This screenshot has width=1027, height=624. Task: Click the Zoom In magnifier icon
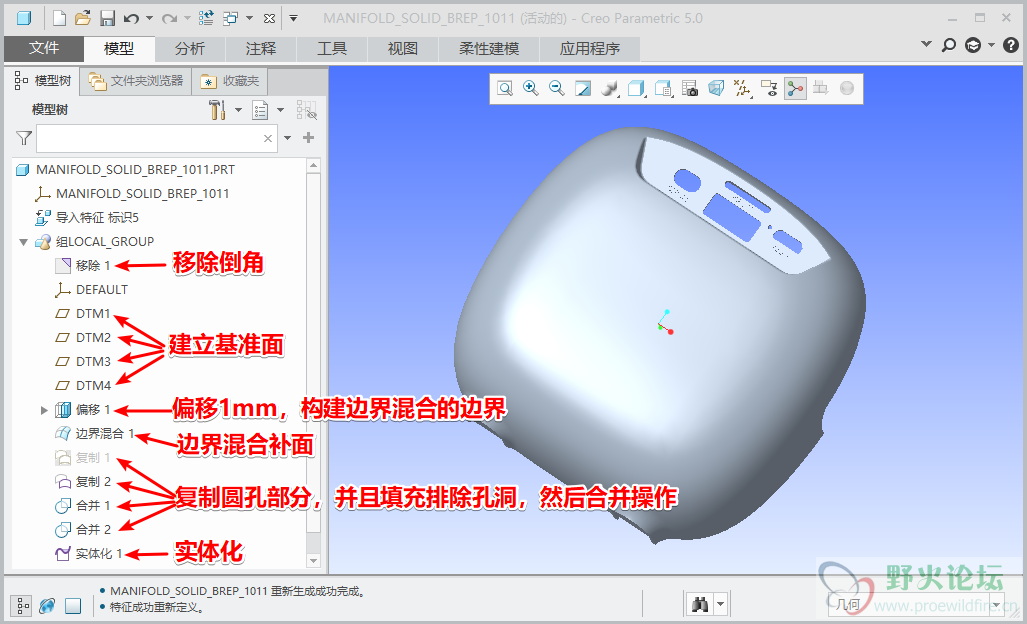[531, 88]
